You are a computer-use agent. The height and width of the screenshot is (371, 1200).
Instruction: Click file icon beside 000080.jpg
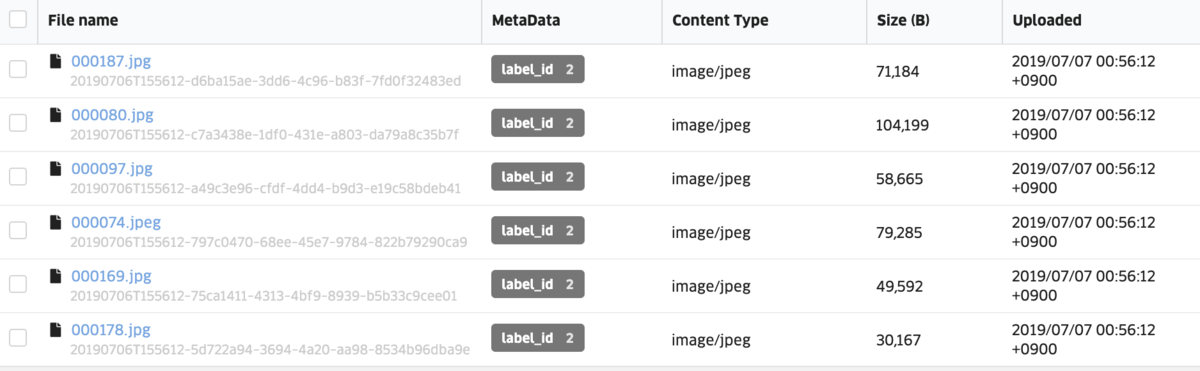pos(56,116)
